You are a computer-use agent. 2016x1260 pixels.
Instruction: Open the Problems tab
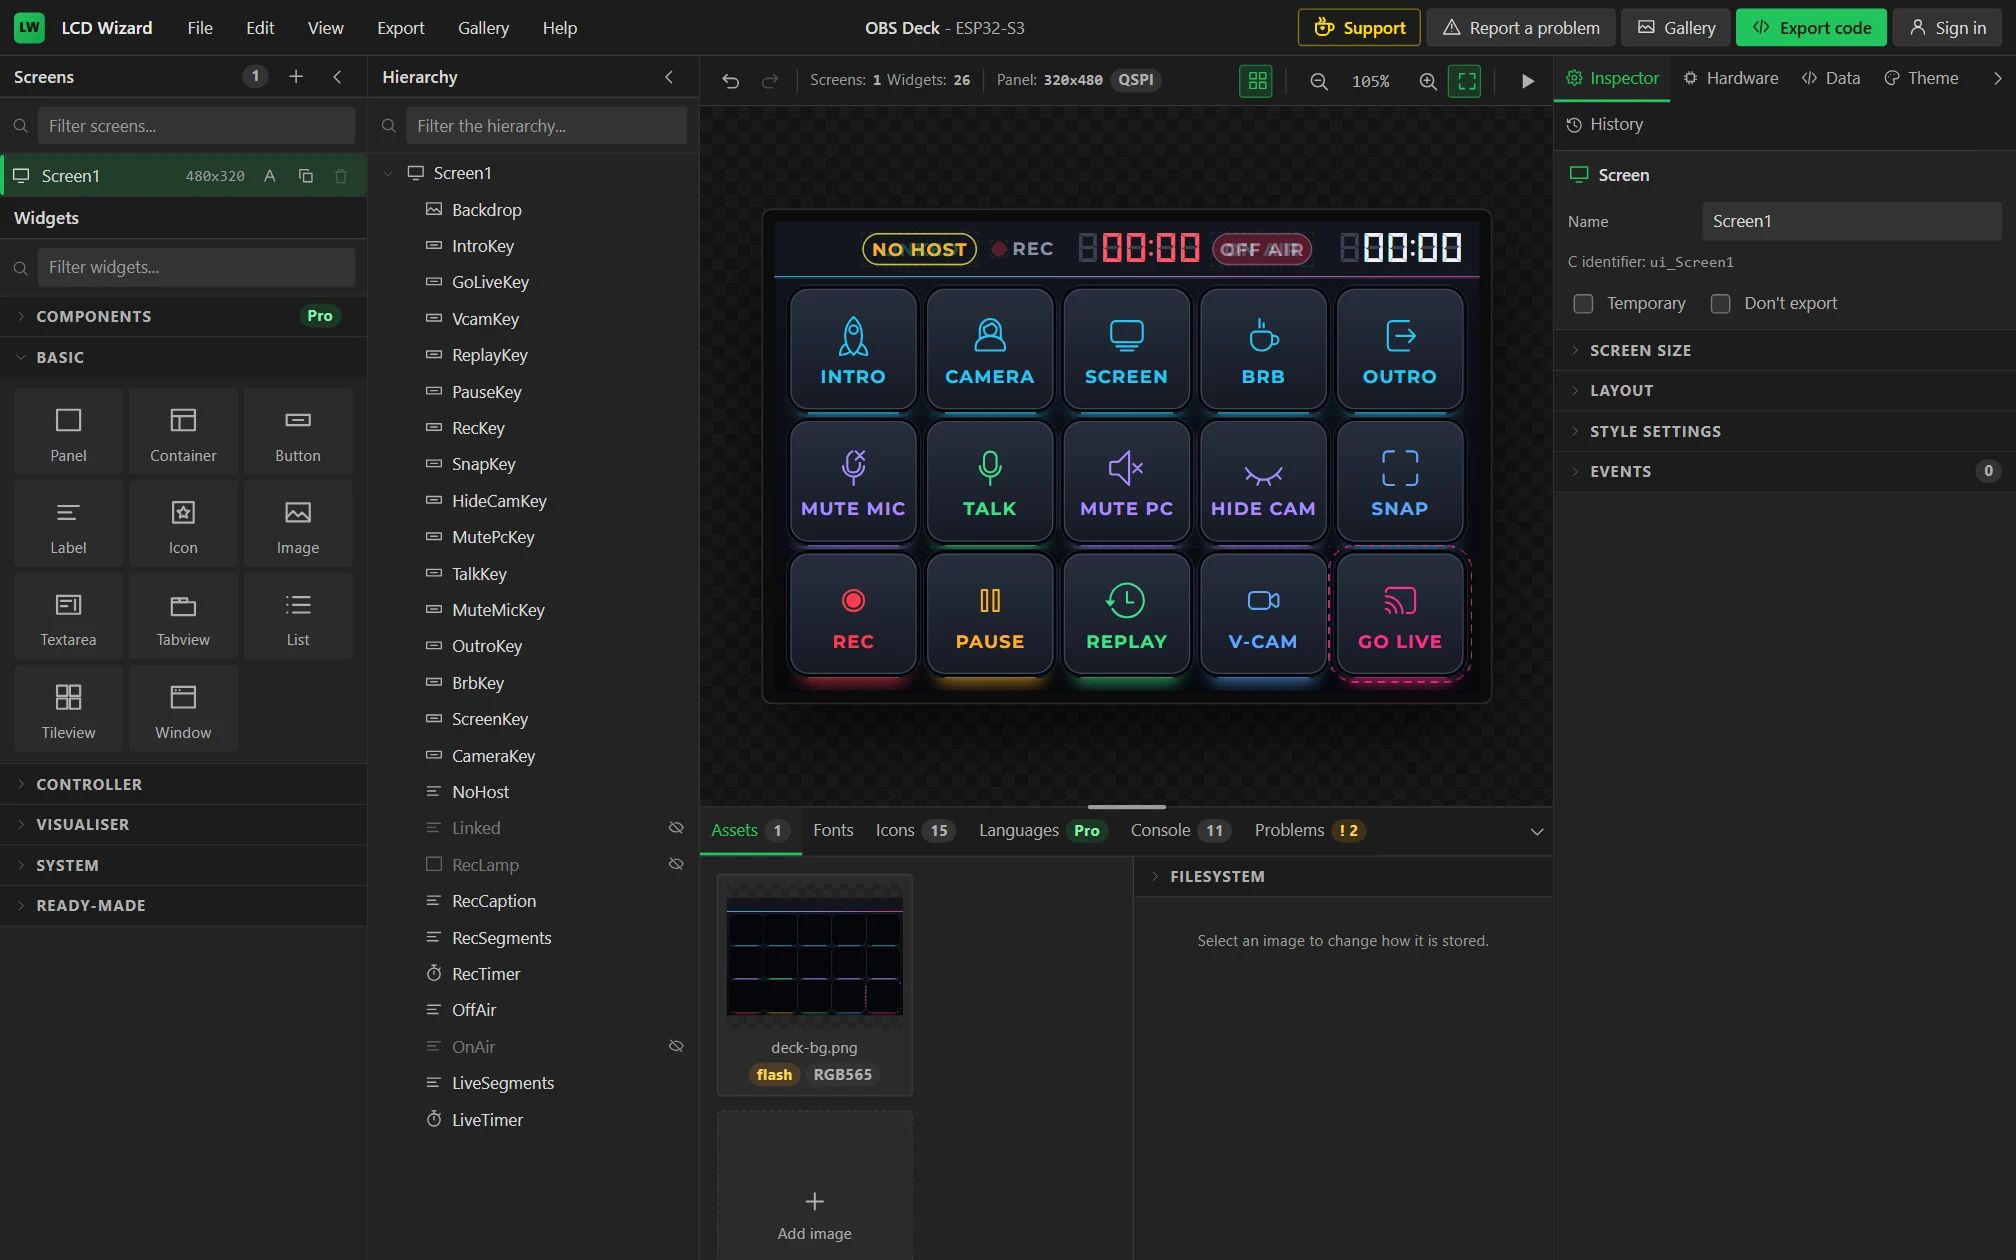1309,830
